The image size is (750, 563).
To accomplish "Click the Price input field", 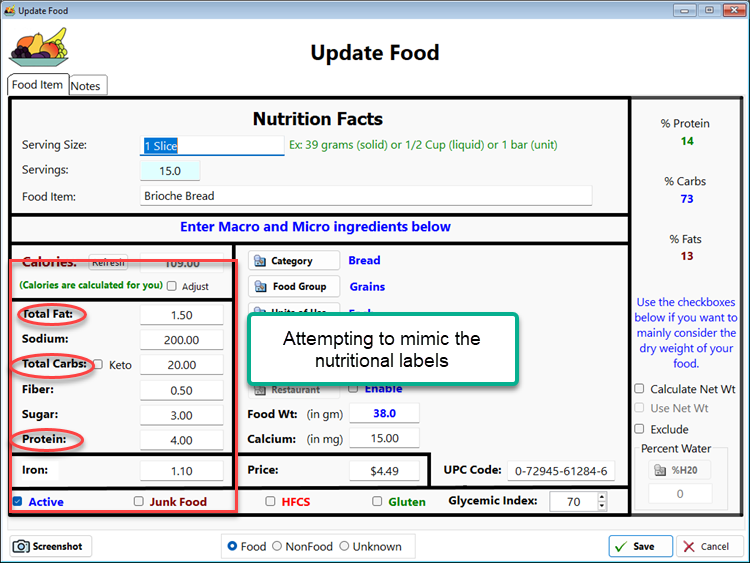I will click(x=385, y=470).
